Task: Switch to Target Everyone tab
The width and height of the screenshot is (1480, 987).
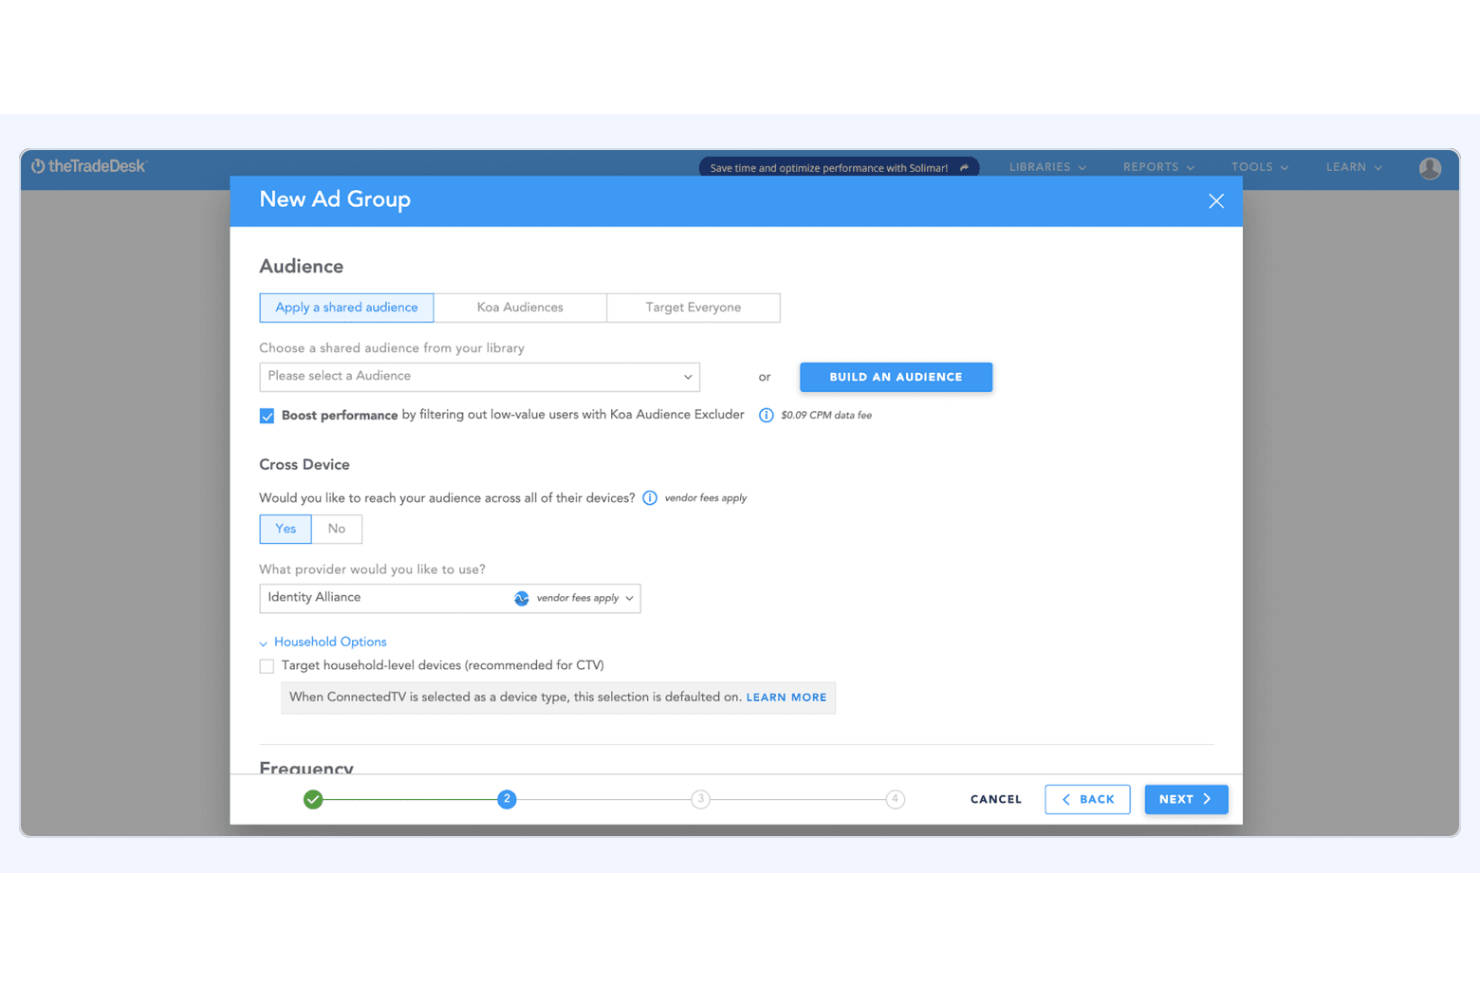Action: pos(693,308)
